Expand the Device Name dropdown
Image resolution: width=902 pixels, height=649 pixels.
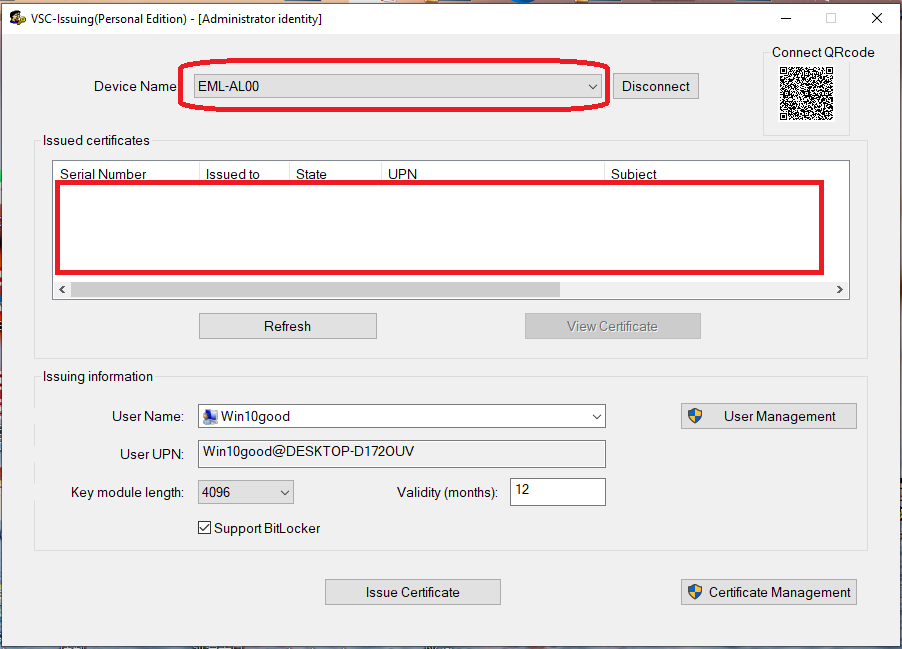(592, 87)
